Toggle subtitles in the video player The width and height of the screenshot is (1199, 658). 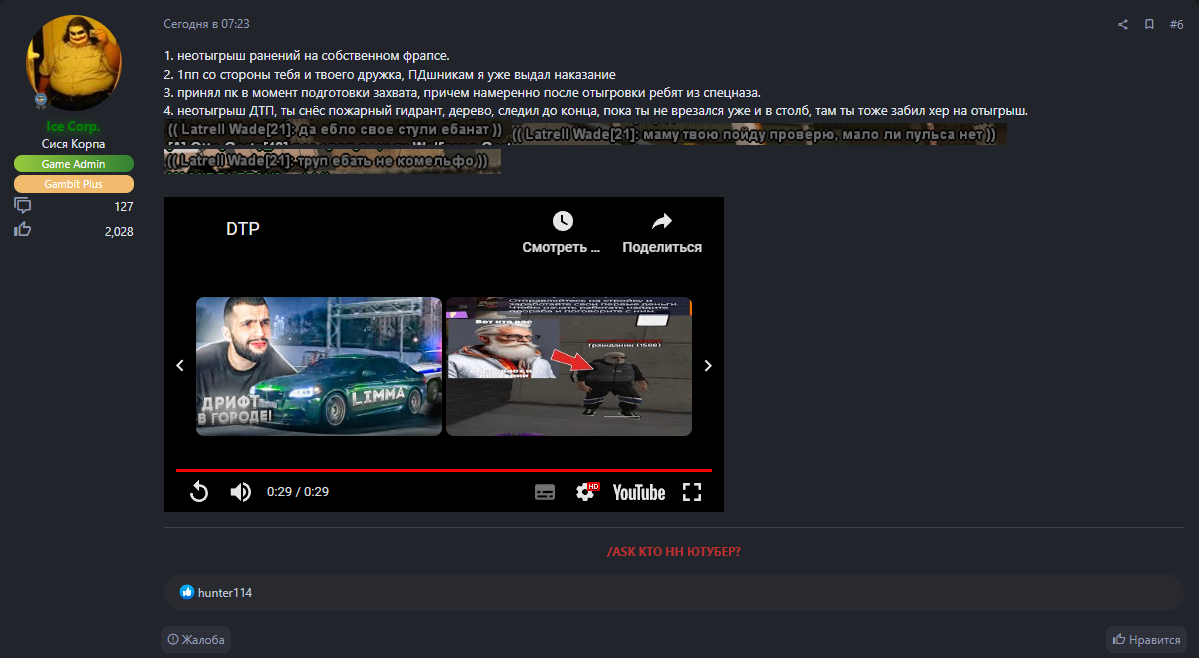click(545, 492)
